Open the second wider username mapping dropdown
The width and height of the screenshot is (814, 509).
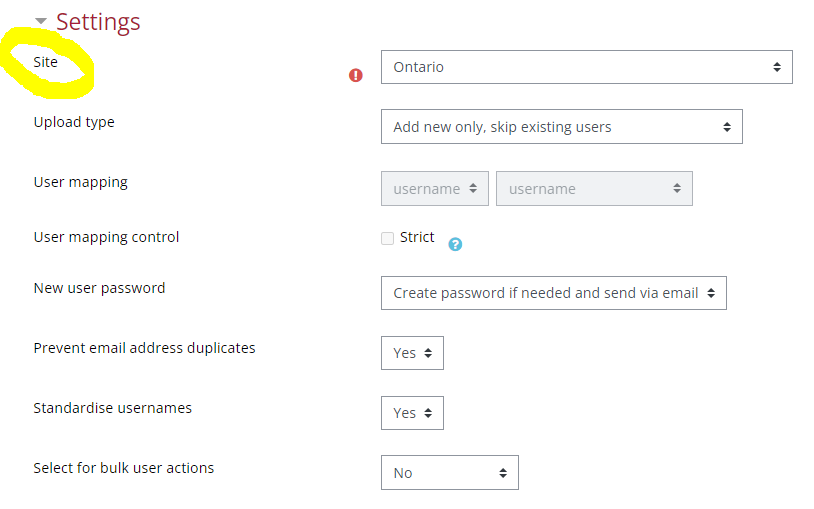click(x=594, y=188)
